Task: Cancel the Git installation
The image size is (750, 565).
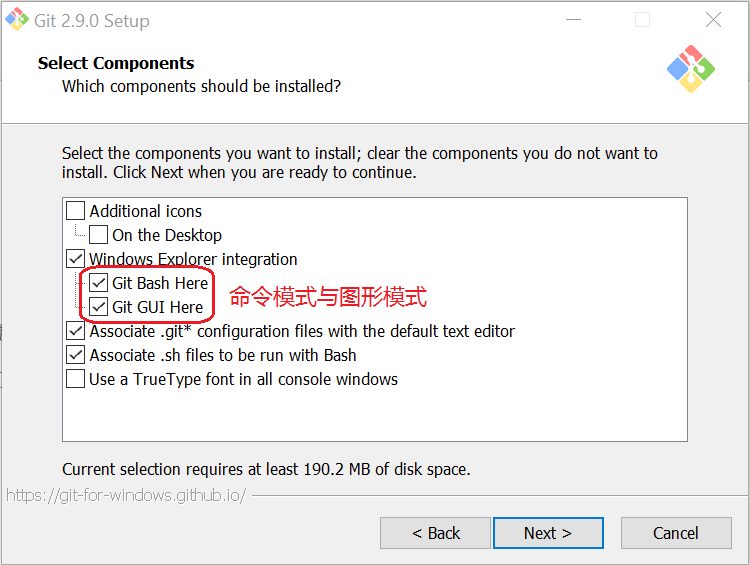Action: pos(675,533)
